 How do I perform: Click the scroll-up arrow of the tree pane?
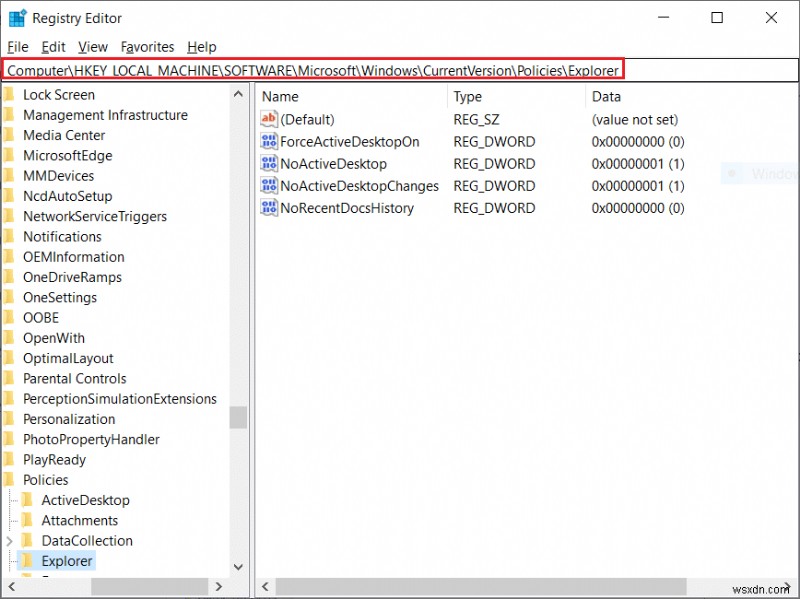pos(238,94)
